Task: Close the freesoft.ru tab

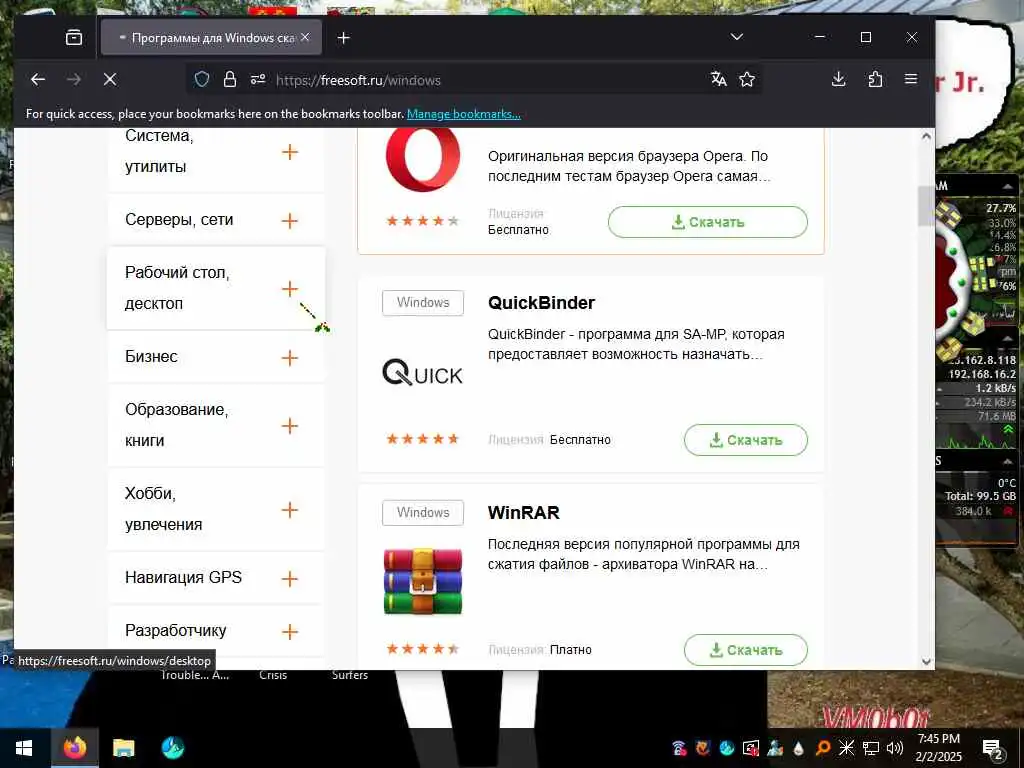Action: click(x=305, y=37)
